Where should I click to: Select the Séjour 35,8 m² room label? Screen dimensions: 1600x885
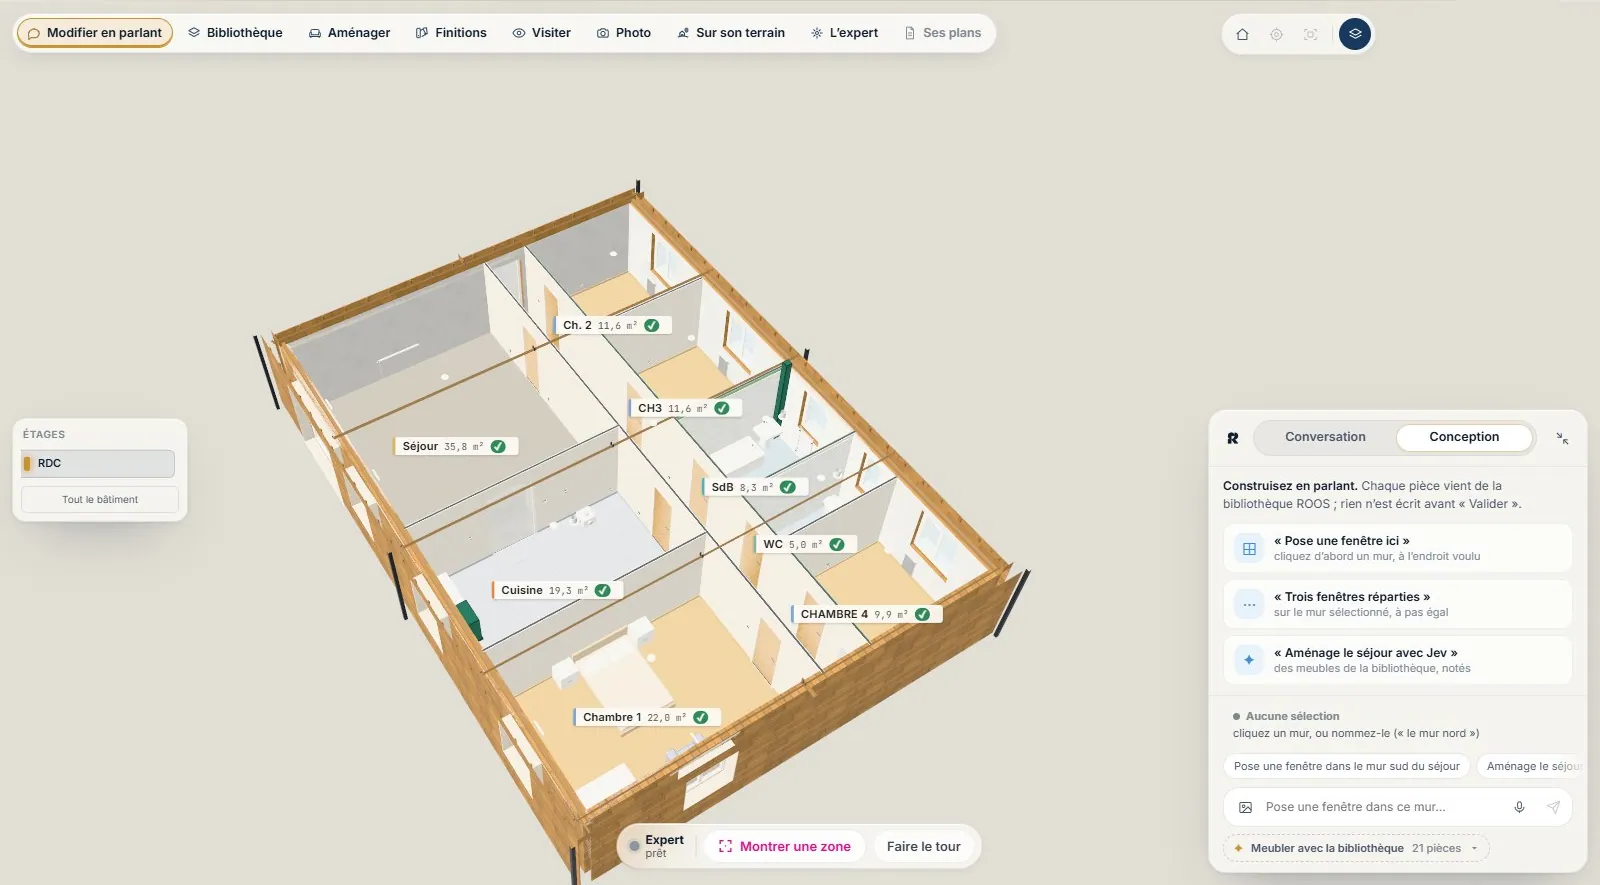455,446
